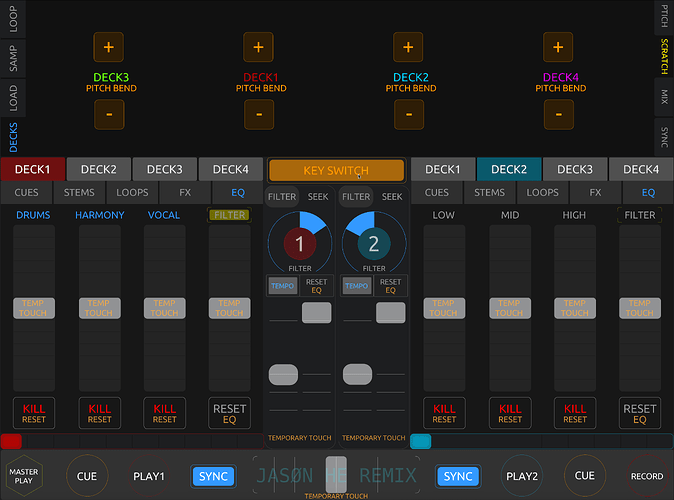Viewport: 674px width, 500px height.
Task: Toggle TEMPO under the deck 1 knob
Action: tap(282, 285)
